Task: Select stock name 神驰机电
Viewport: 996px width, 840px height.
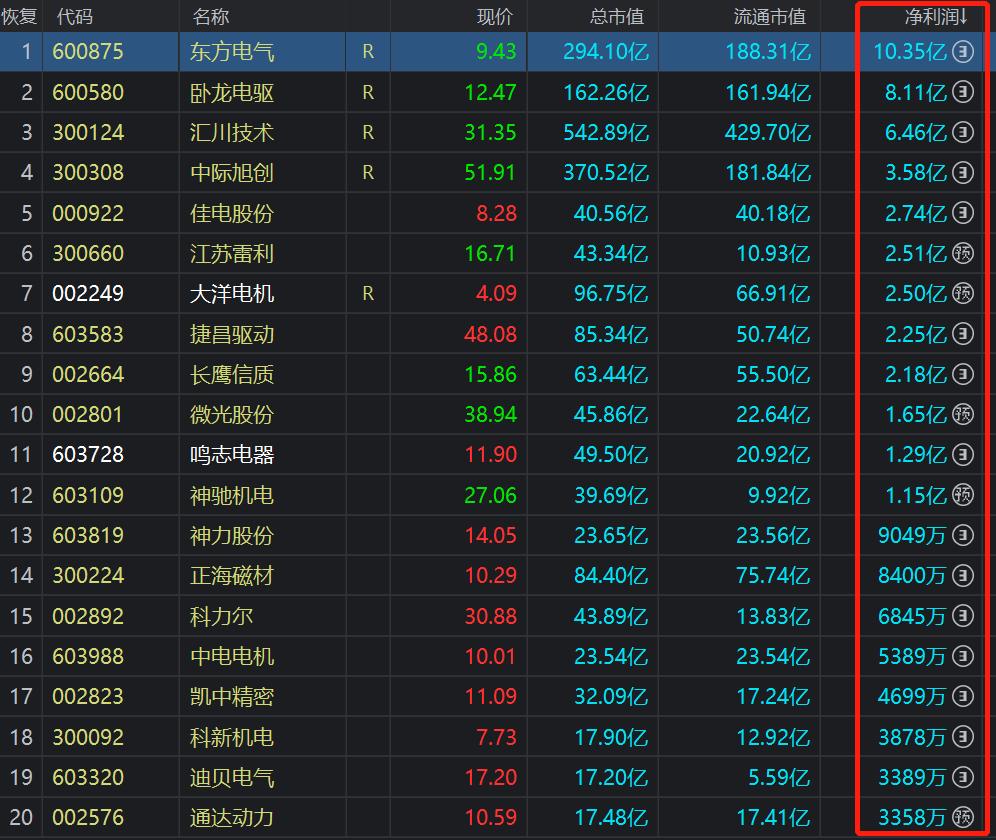Action: (x=232, y=495)
